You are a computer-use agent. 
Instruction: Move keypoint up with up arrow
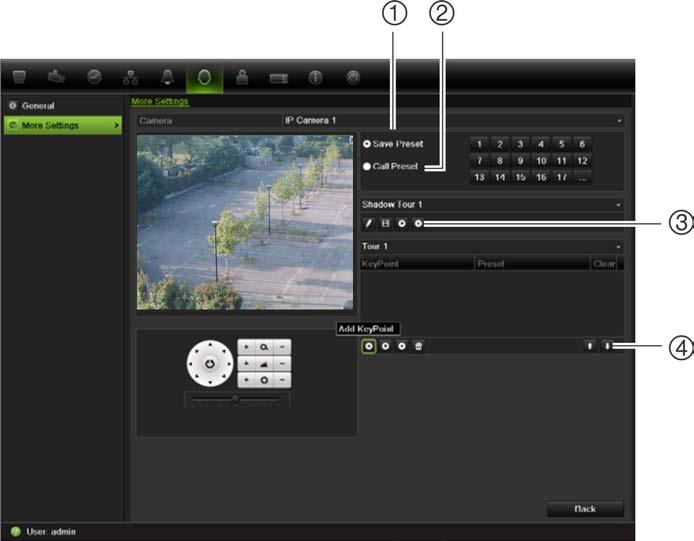[590, 346]
